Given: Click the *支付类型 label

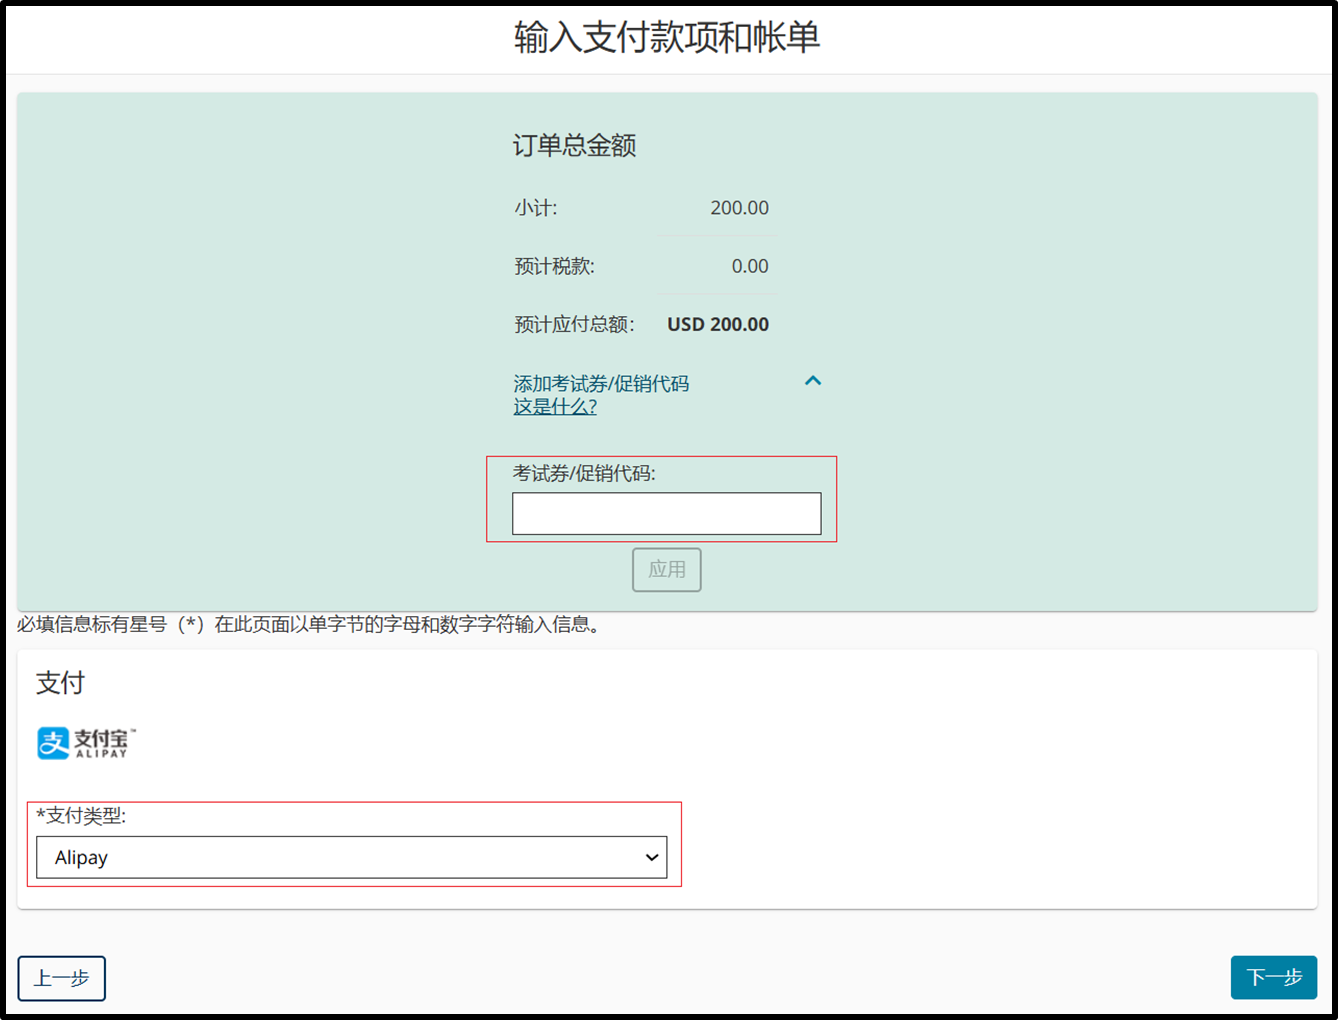Looking at the screenshot, I should click(x=82, y=816).
